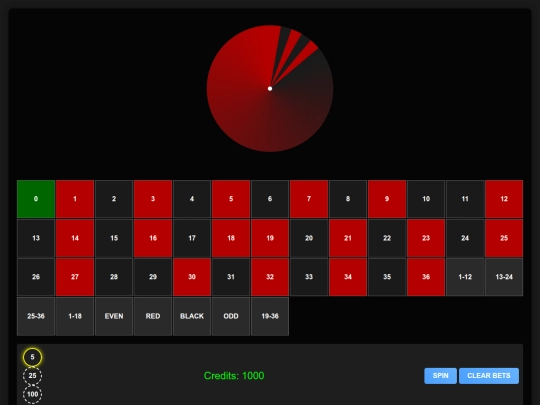The image size is (540, 405).
Task: Place a bet on the 13-24 dozen
Action: [504, 277]
